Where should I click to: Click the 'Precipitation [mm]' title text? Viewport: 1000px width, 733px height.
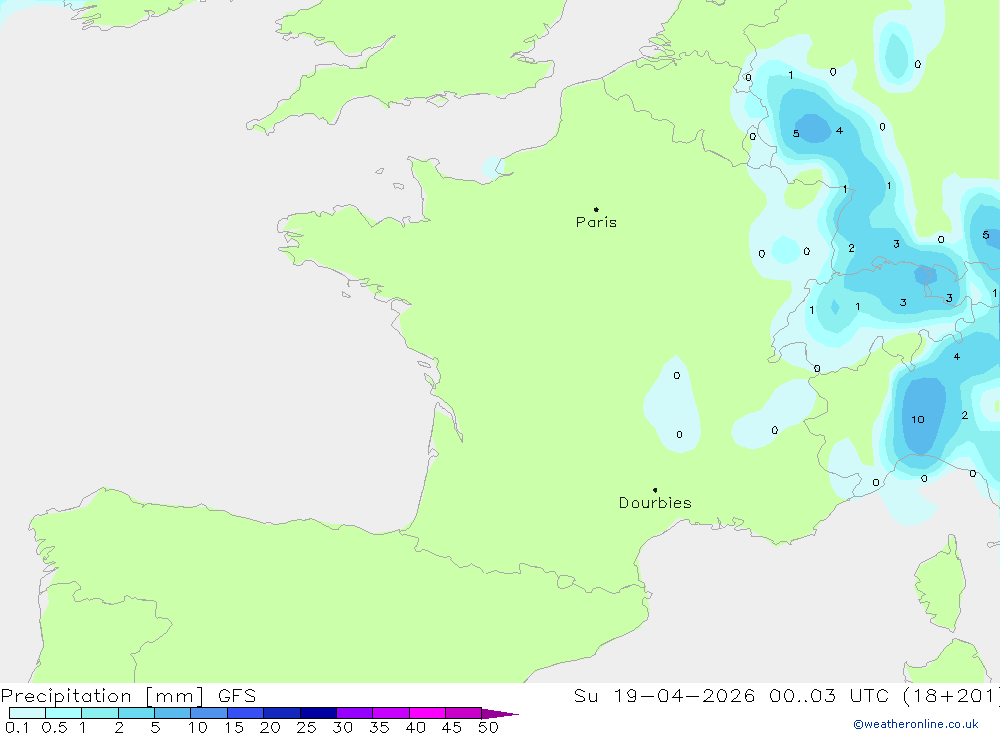103,695
